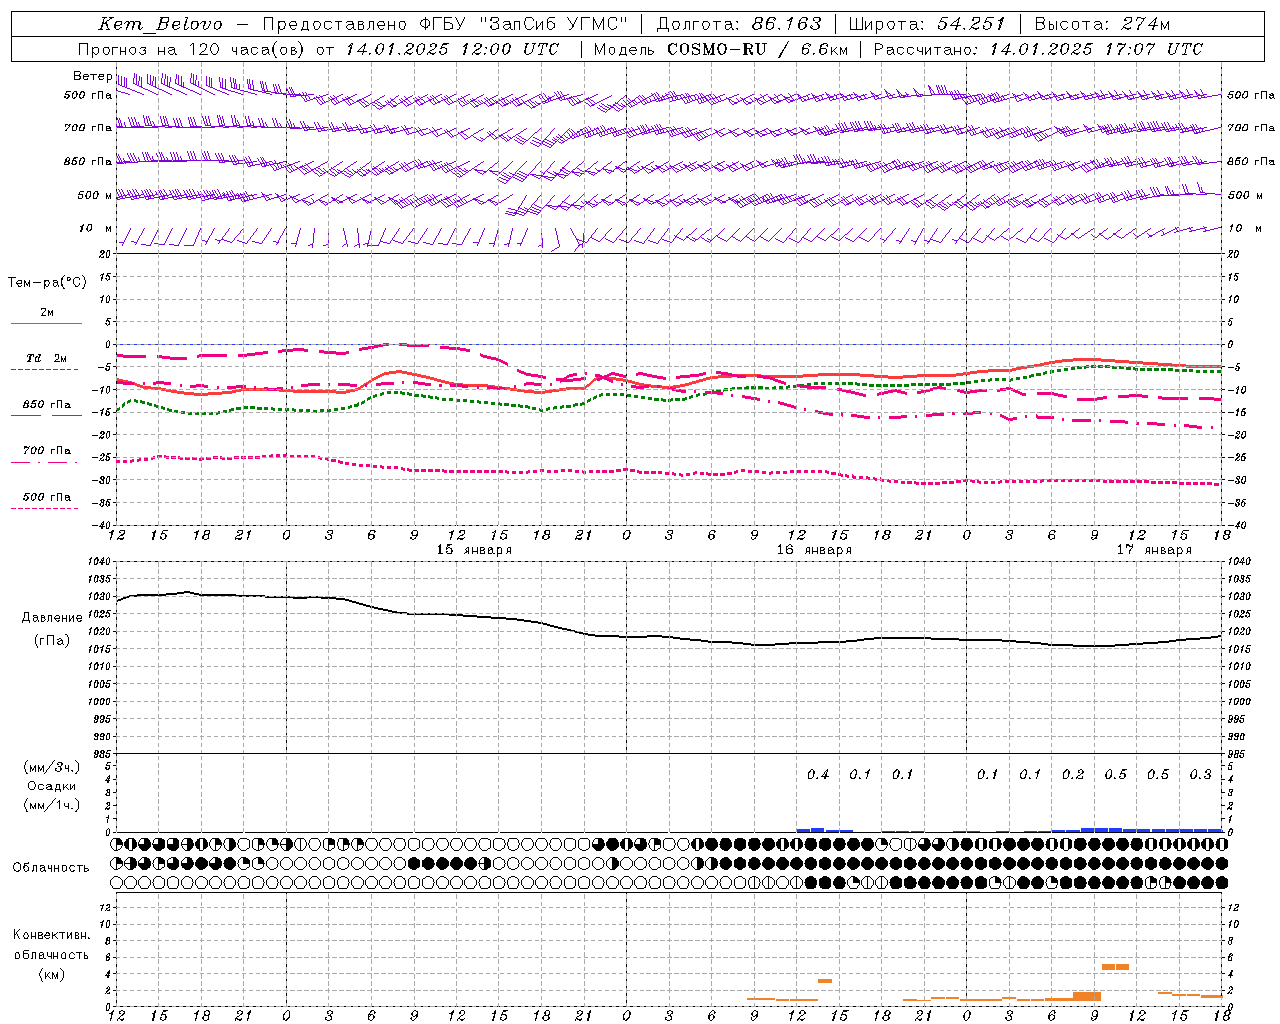This screenshot has width=1280, height=1024.
Task: Click the Осадки precipitation label
Action: [52, 786]
